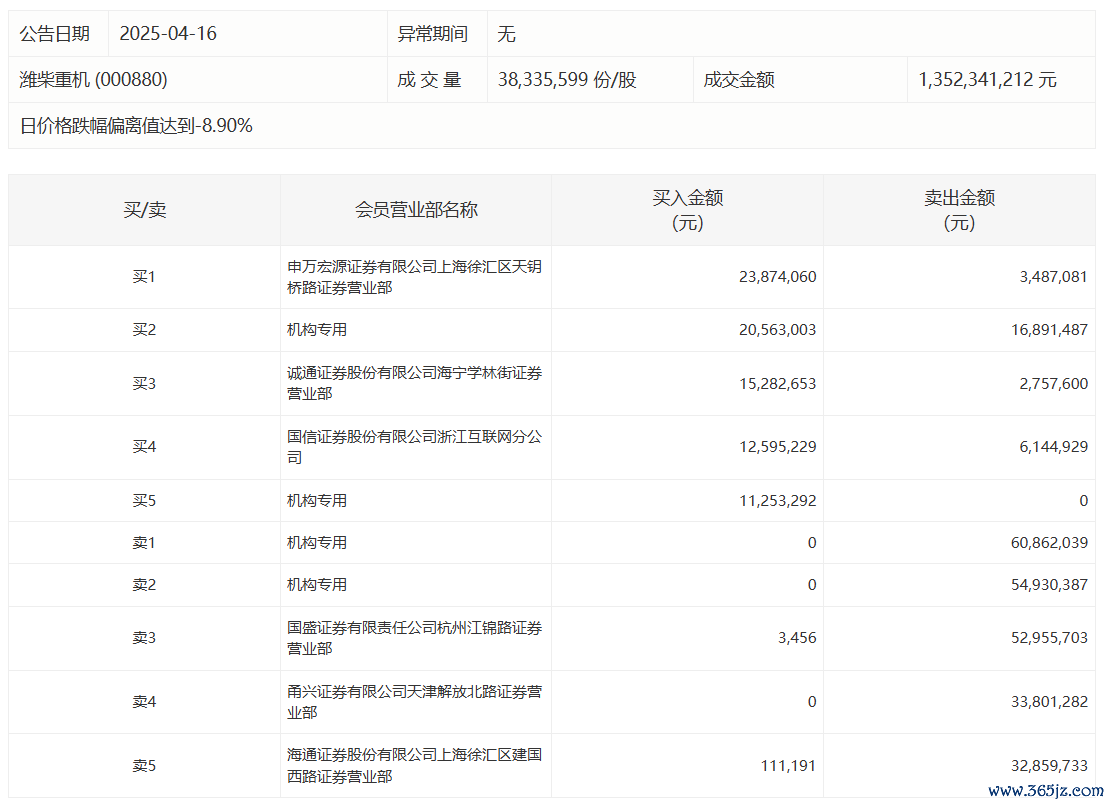Click the 日价格跌幅偏离值达到-8.90% notice text
Screen dimensions: 1111x806
click(x=136, y=126)
